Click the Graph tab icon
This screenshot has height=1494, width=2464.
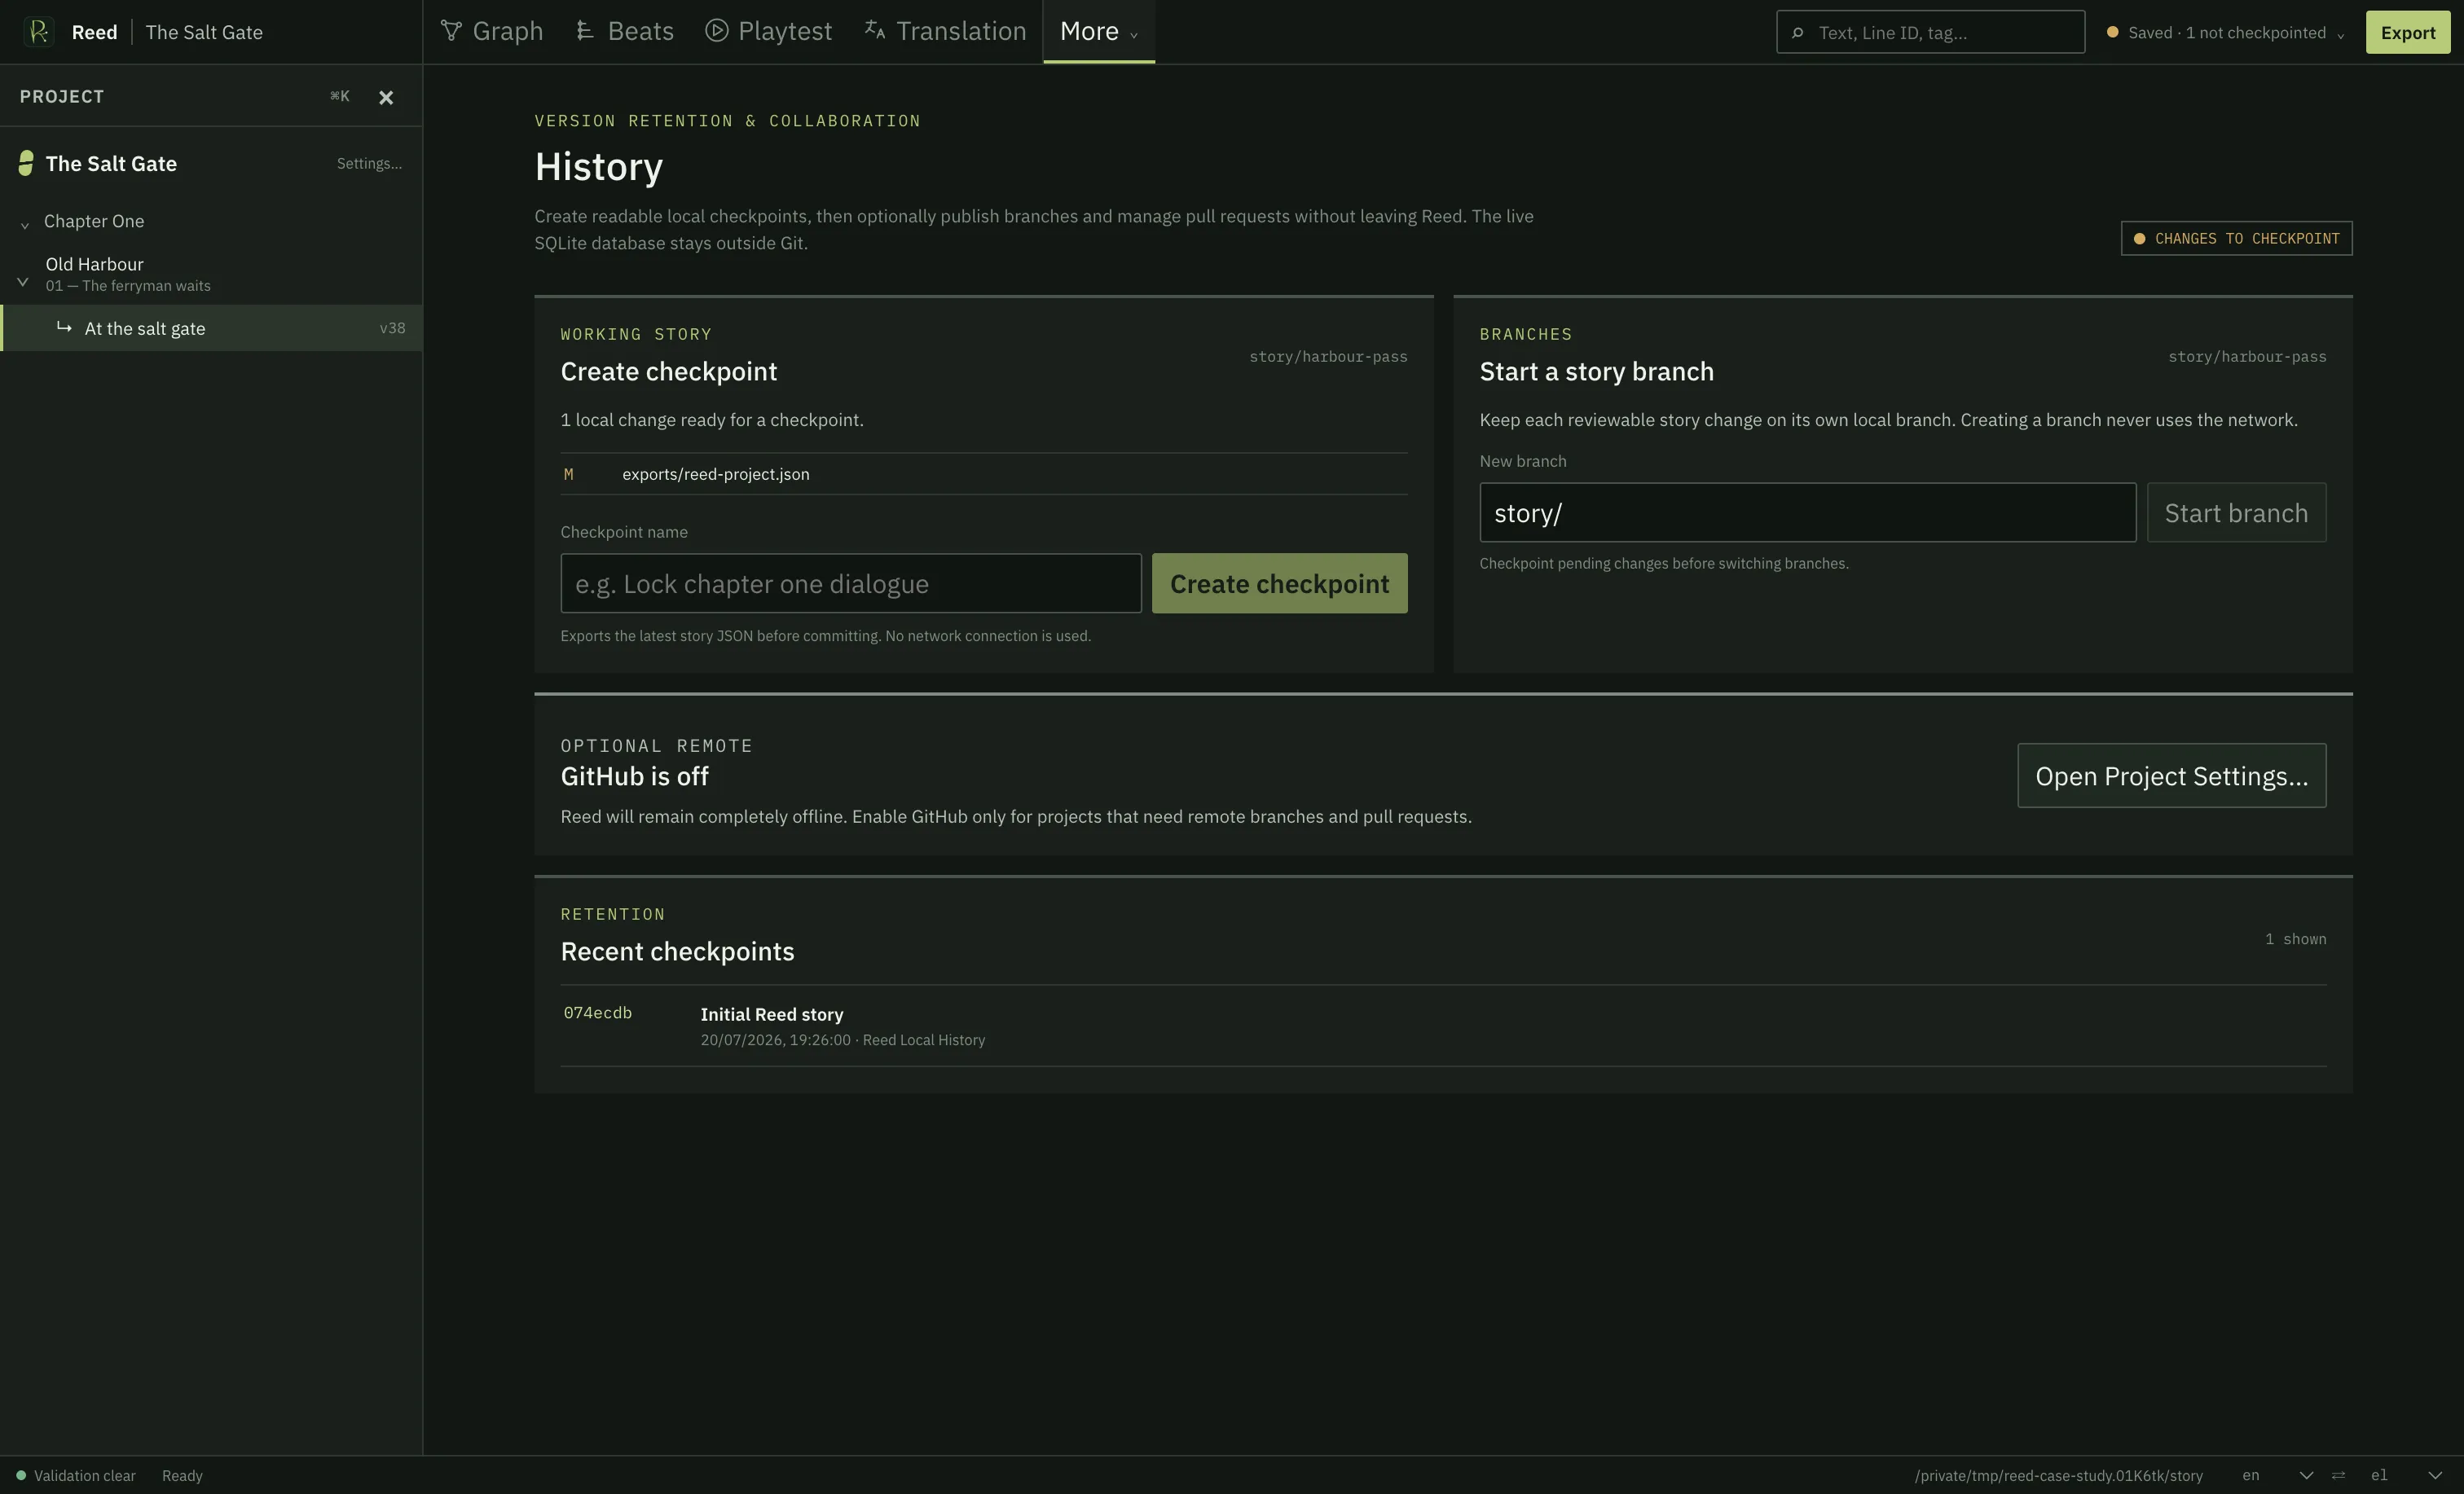(x=451, y=31)
